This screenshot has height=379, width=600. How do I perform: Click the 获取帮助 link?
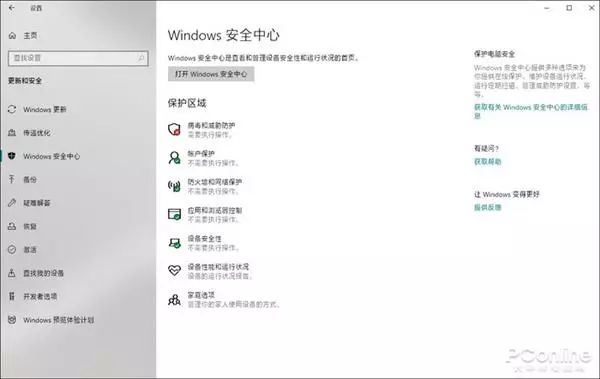(x=488, y=162)
